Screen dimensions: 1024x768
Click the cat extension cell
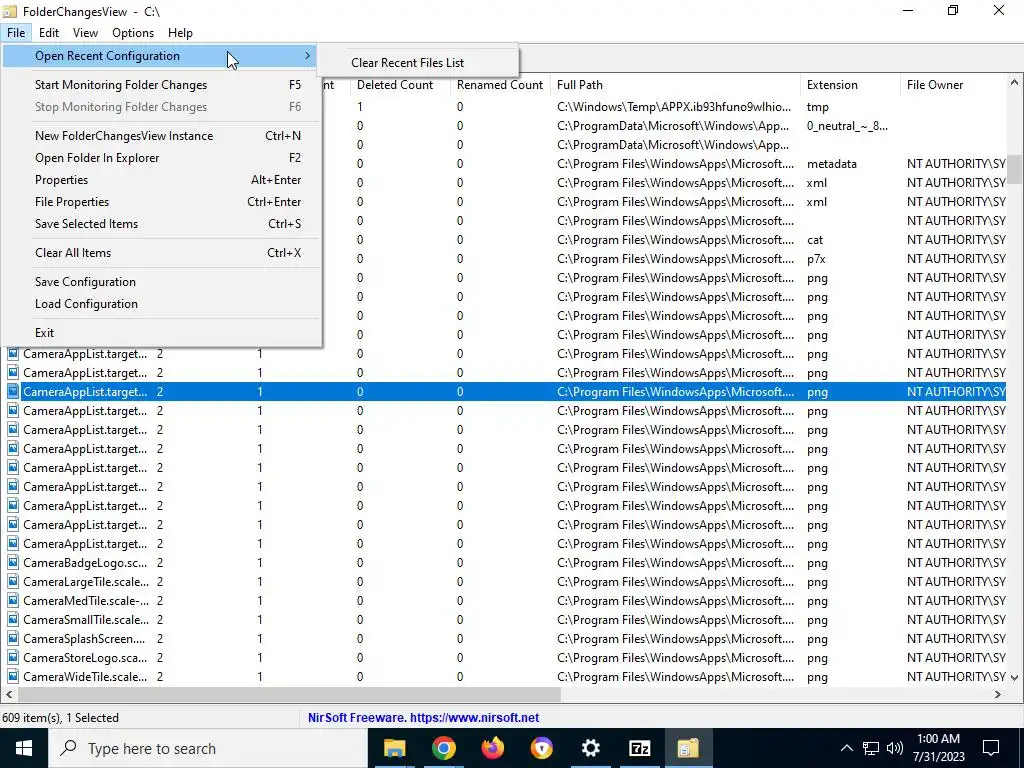[815, 240]
